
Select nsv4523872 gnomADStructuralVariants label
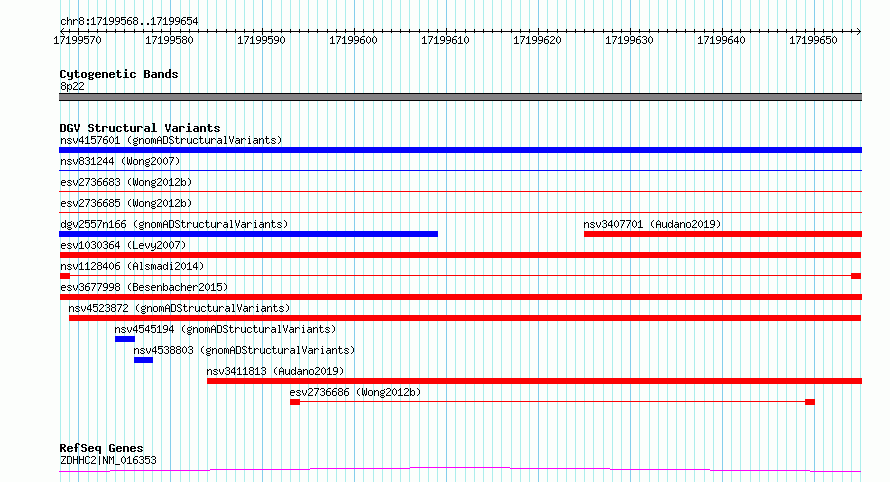179,308
